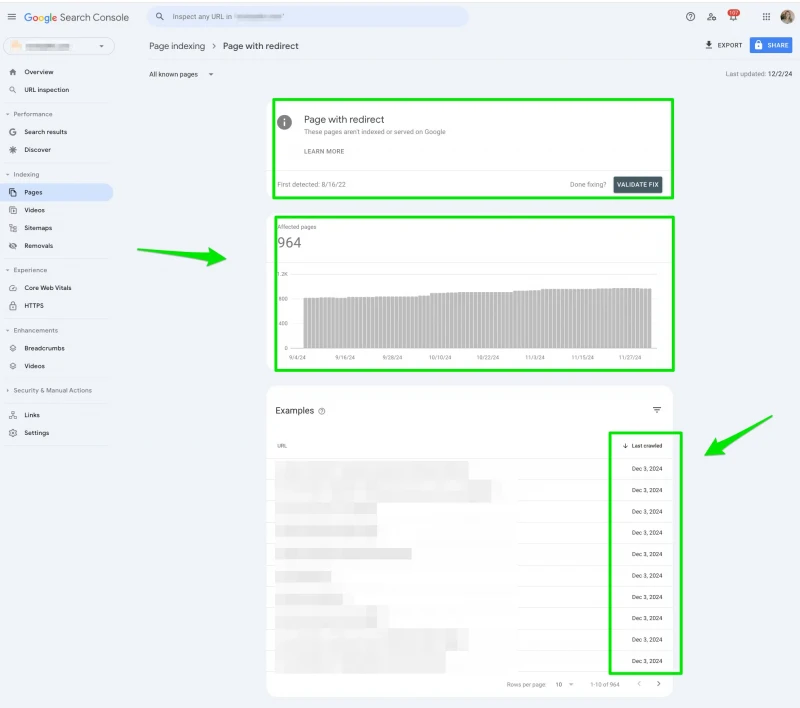Image resolution: width=800 pixels, height=708 pixels.
Task: Go to previous page of examples
Action: (x=639, y=684)
